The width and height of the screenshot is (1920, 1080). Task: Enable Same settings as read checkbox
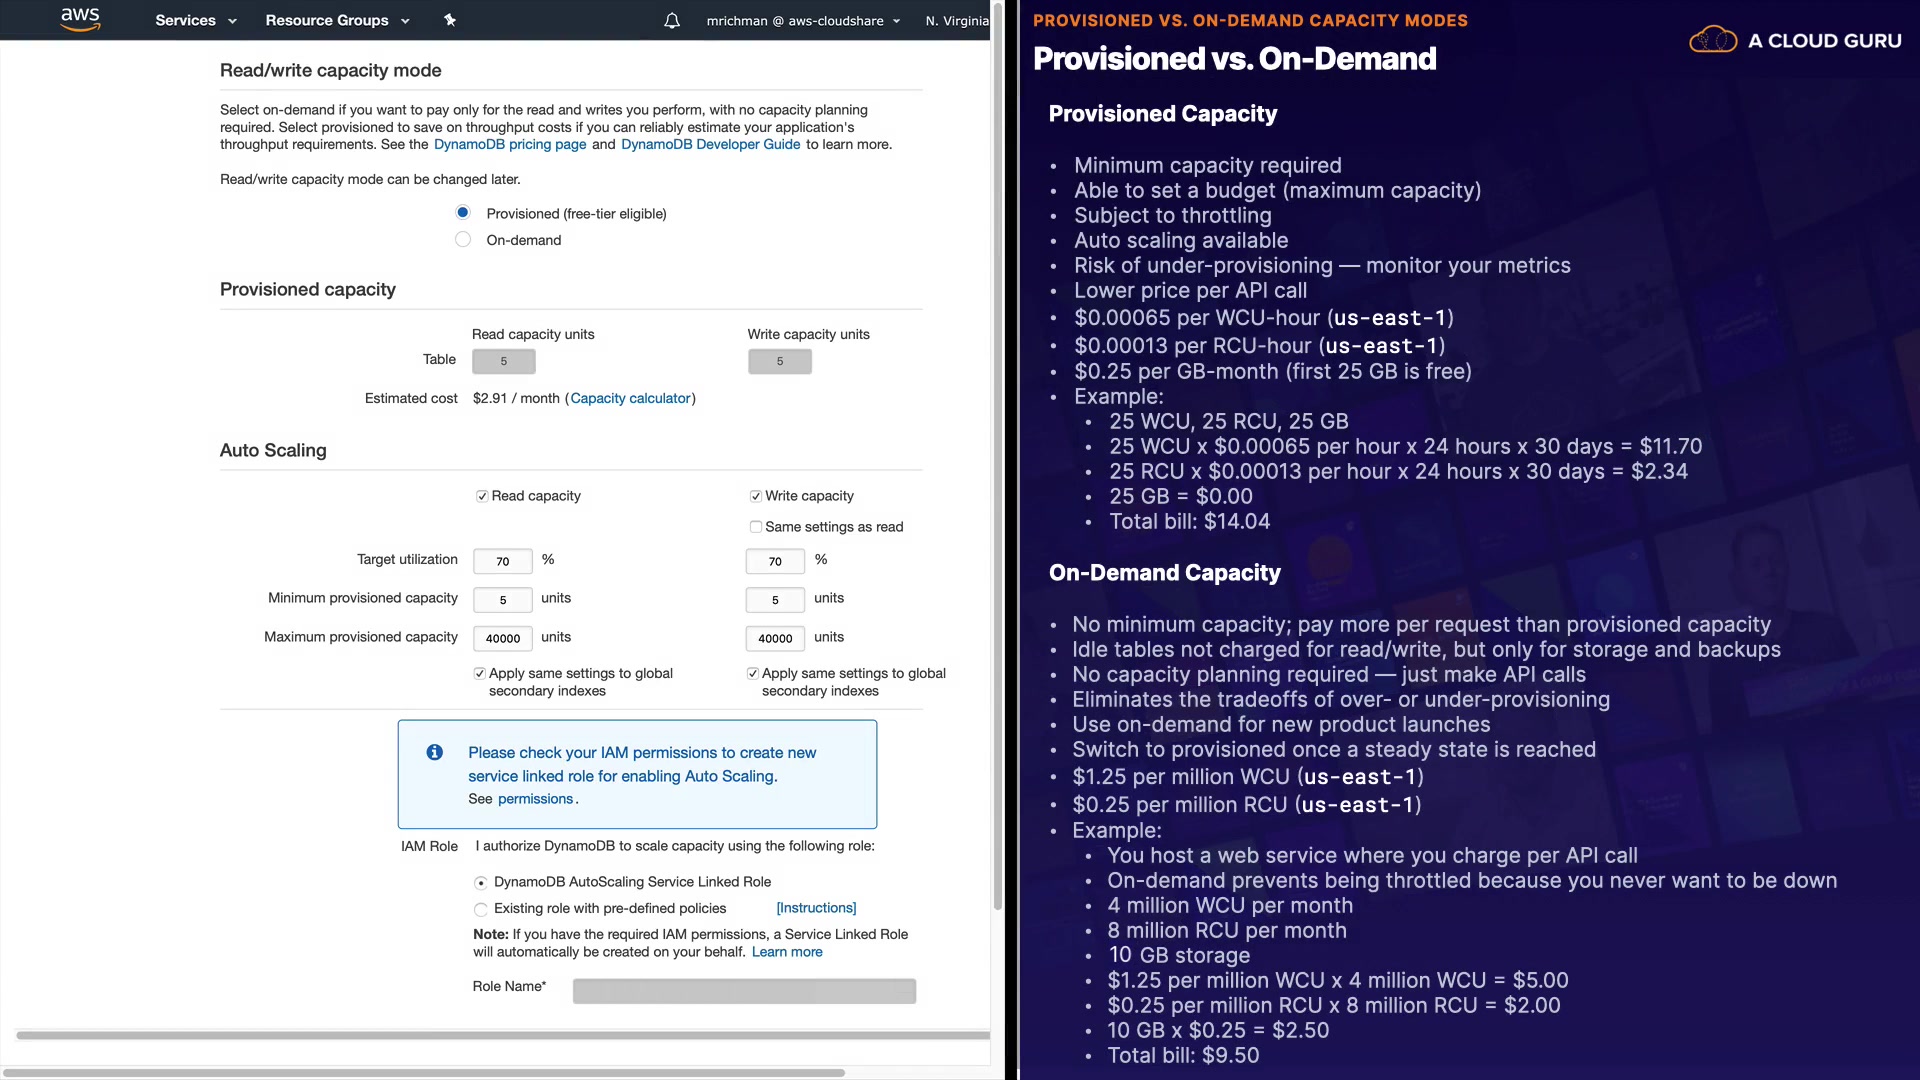point(756,527)
